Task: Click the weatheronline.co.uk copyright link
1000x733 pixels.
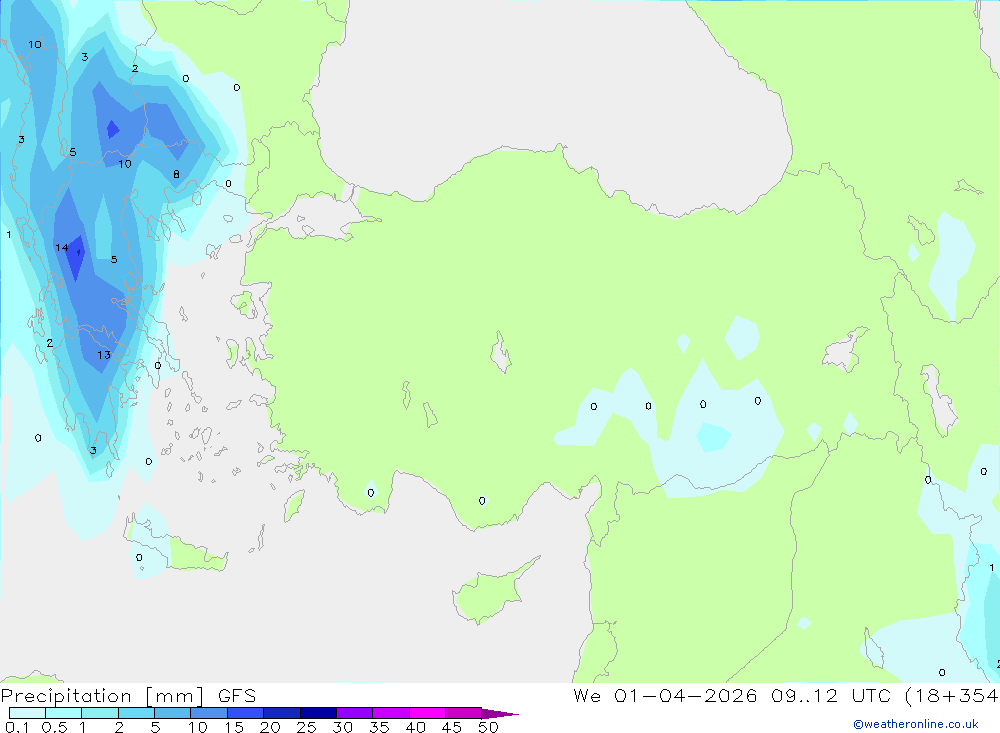Action: click(916, 724)
